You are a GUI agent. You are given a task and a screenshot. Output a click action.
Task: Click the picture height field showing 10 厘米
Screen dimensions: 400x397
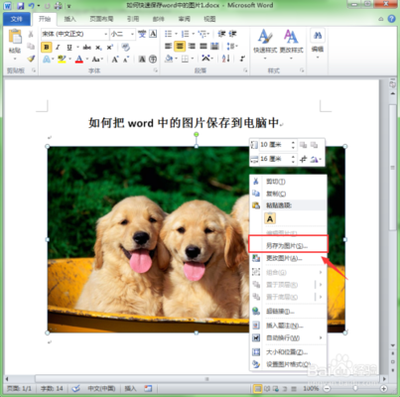pyautogui.click(x=277, y=145)
